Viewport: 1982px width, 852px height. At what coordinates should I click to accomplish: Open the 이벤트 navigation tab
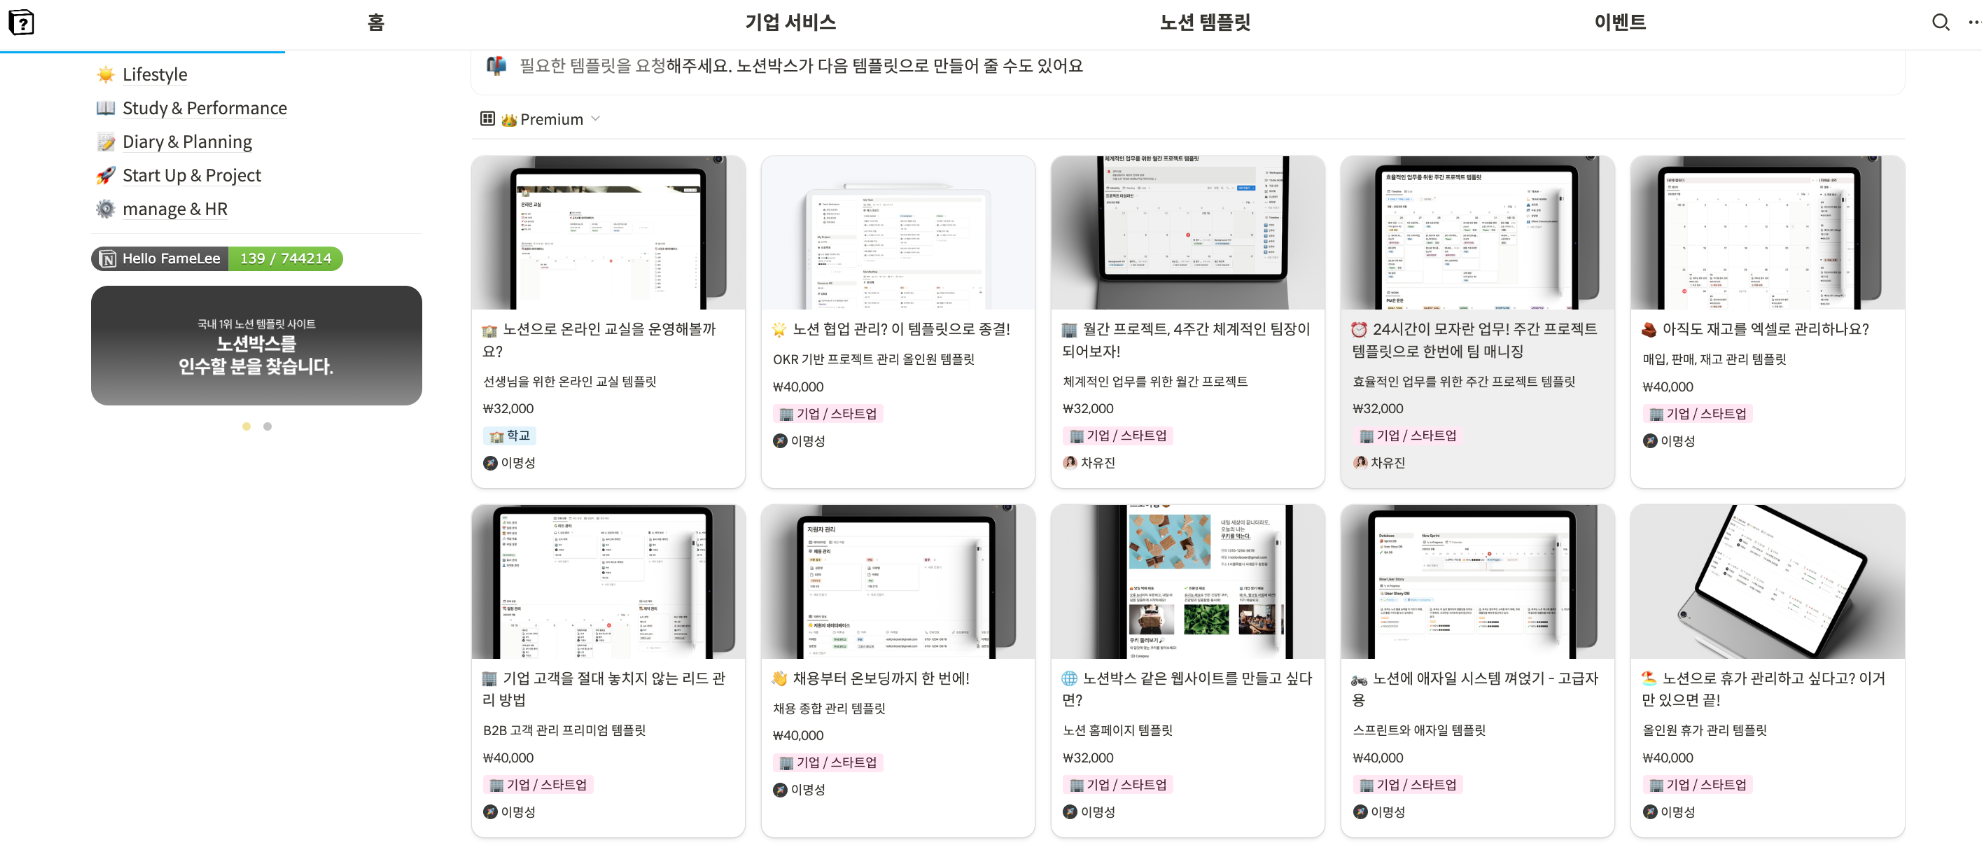coord(1620,22)
